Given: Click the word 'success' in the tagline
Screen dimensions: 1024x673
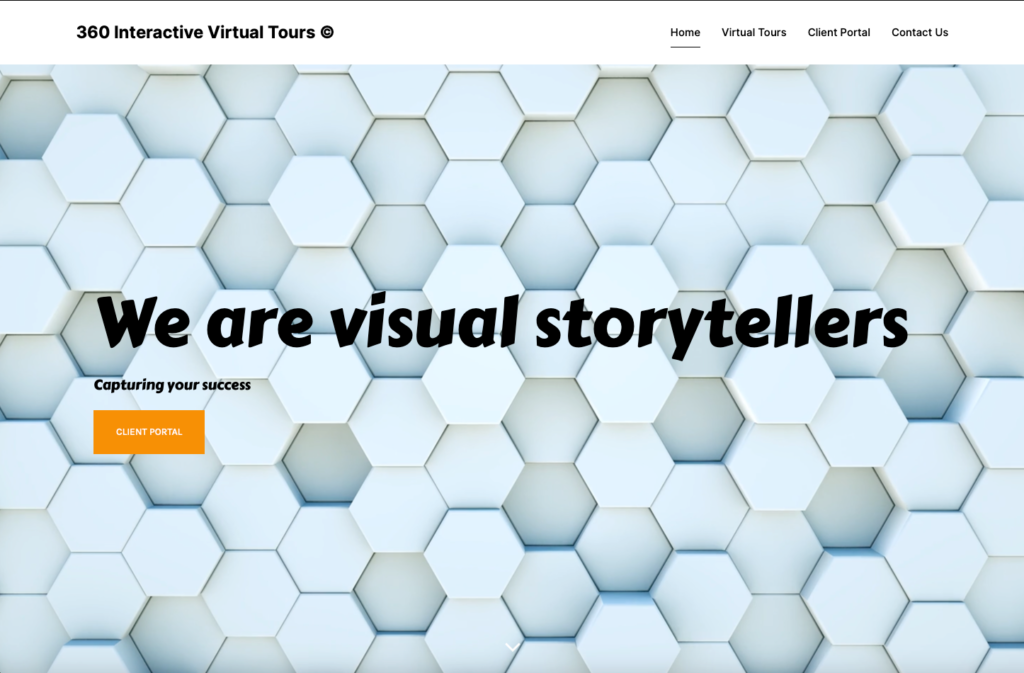Looking at the screenshot, I should point(225,385).
